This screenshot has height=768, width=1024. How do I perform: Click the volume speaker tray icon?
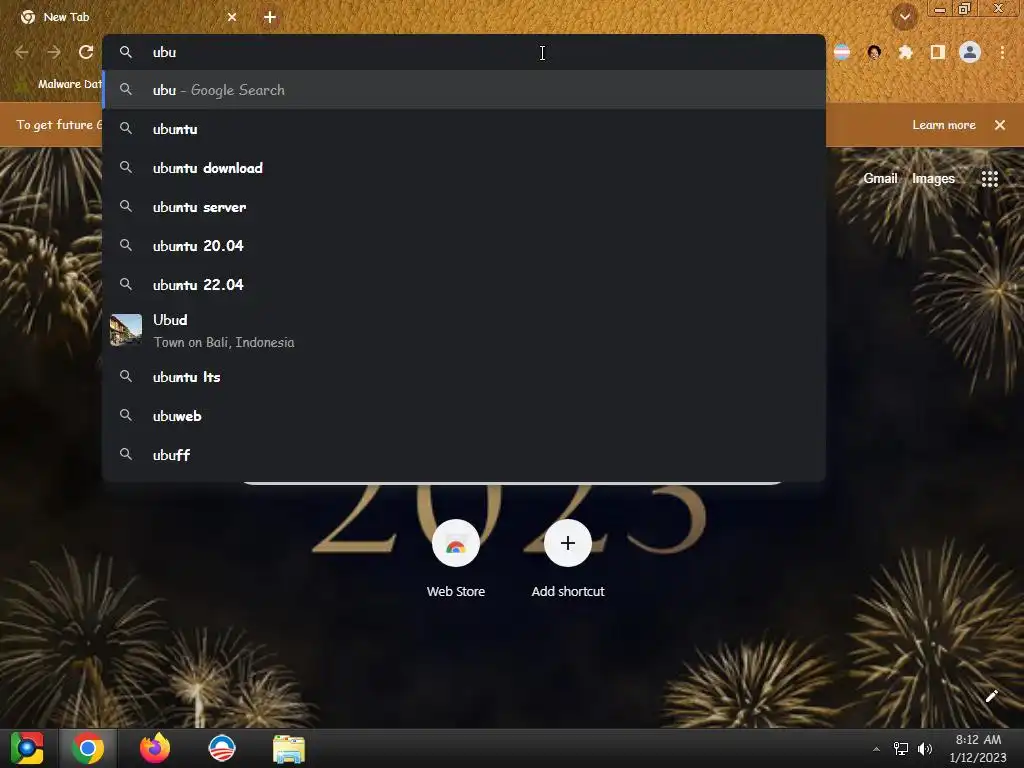click(x=925, y=749)
